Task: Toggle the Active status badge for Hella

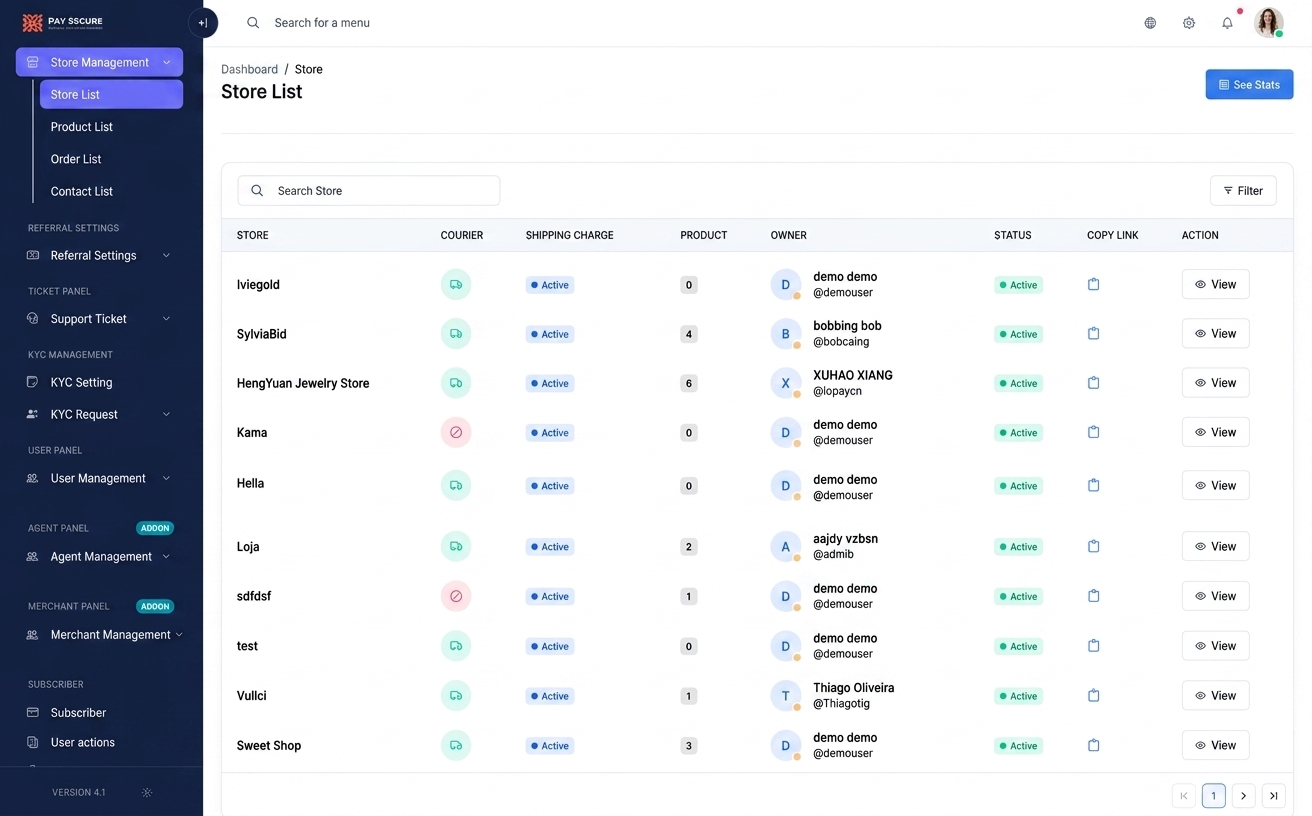Action: (1018, 486)
